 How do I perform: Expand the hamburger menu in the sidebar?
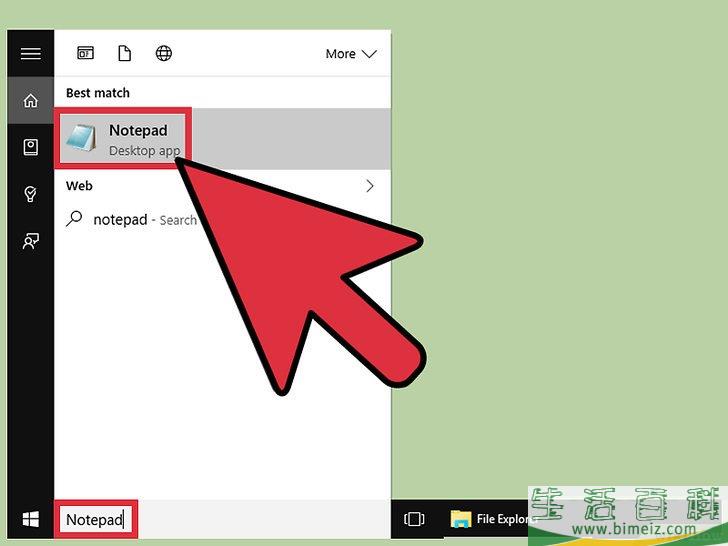(30, 54)
